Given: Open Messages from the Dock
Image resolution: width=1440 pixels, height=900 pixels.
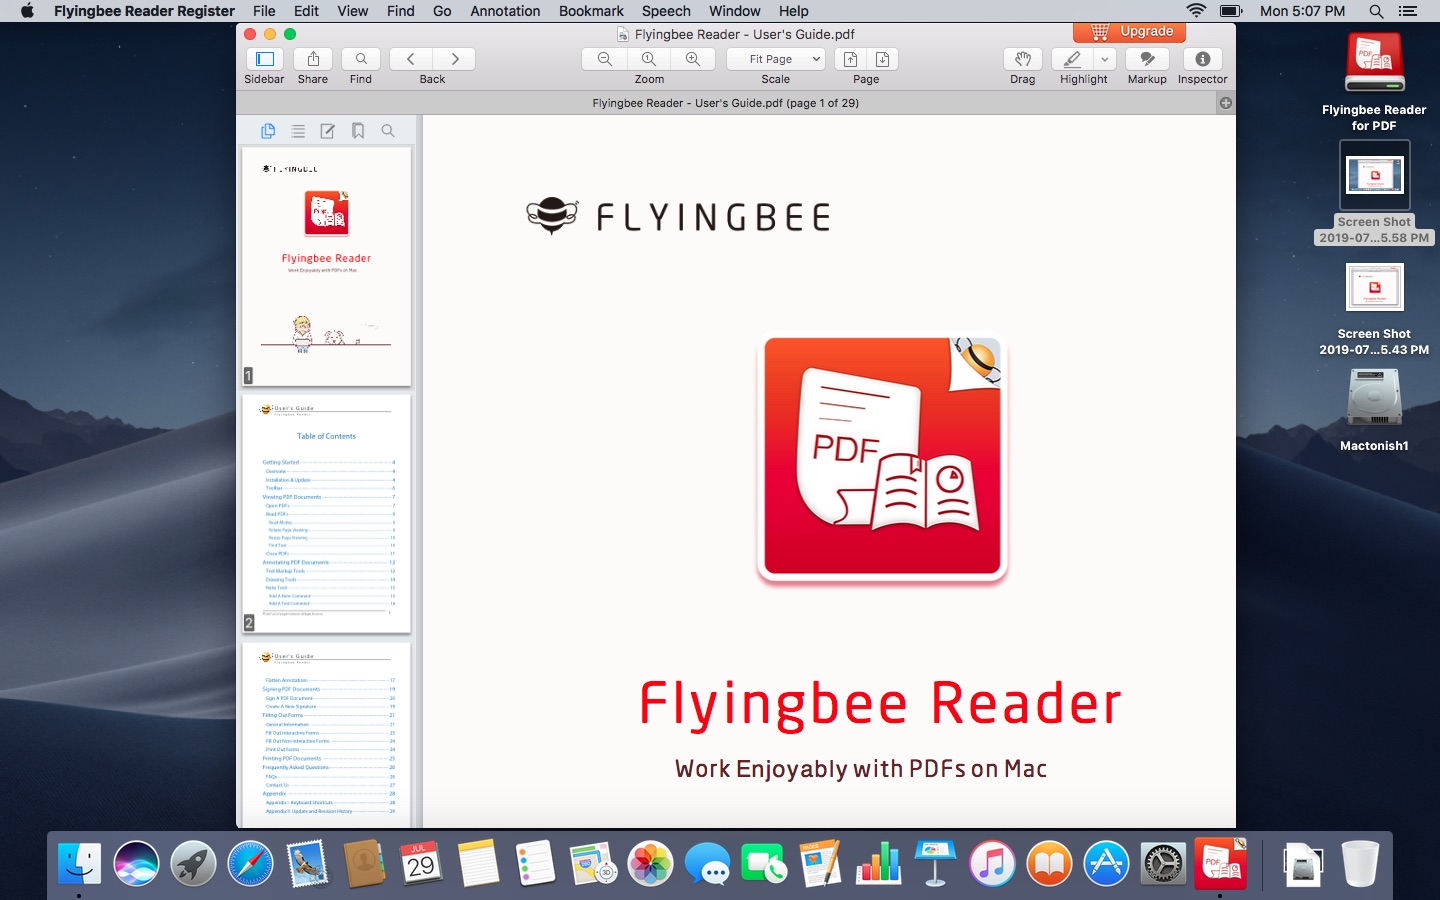Looking at the screenshot, I should coord(707,864).
